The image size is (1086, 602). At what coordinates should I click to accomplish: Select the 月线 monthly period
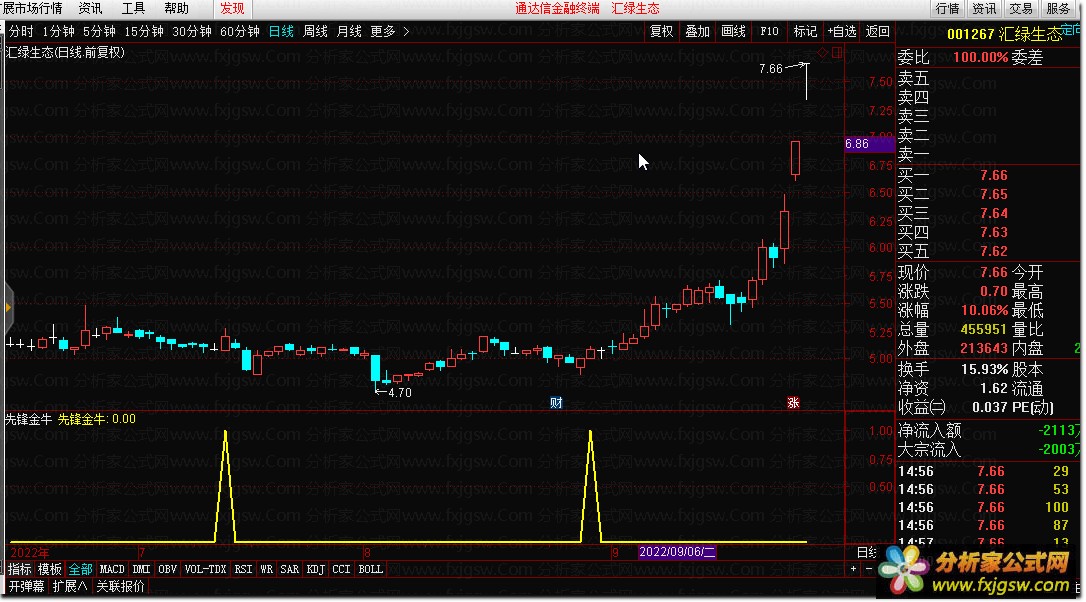coord(349,31)
